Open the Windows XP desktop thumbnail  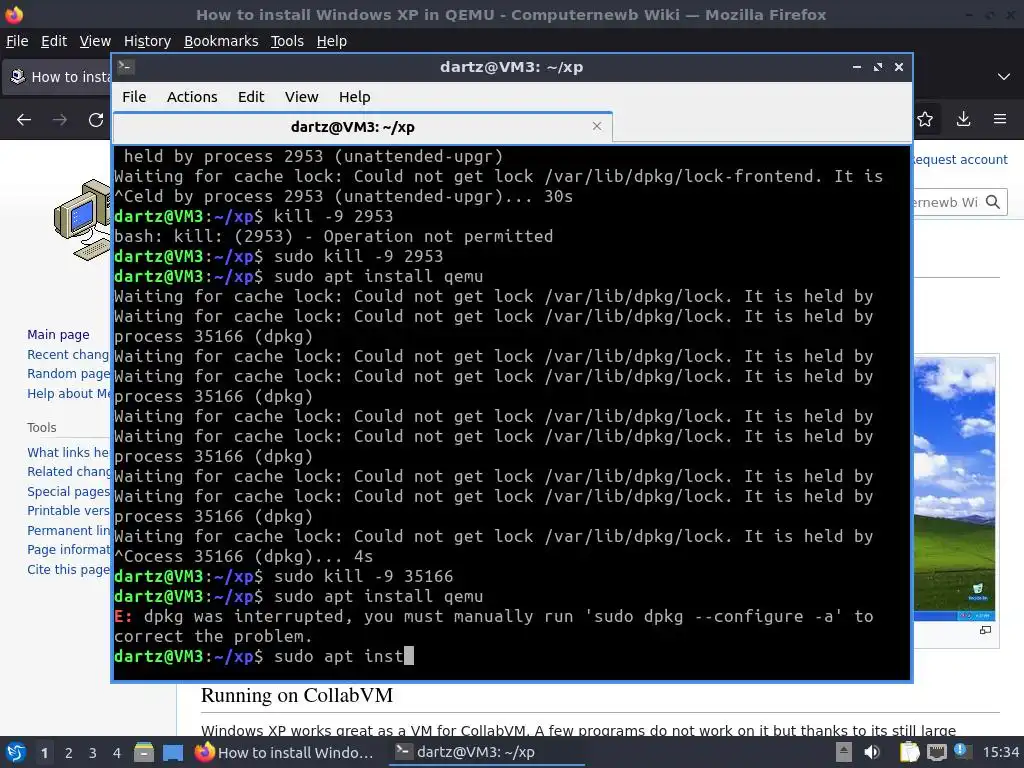click(x=954, y=488)
